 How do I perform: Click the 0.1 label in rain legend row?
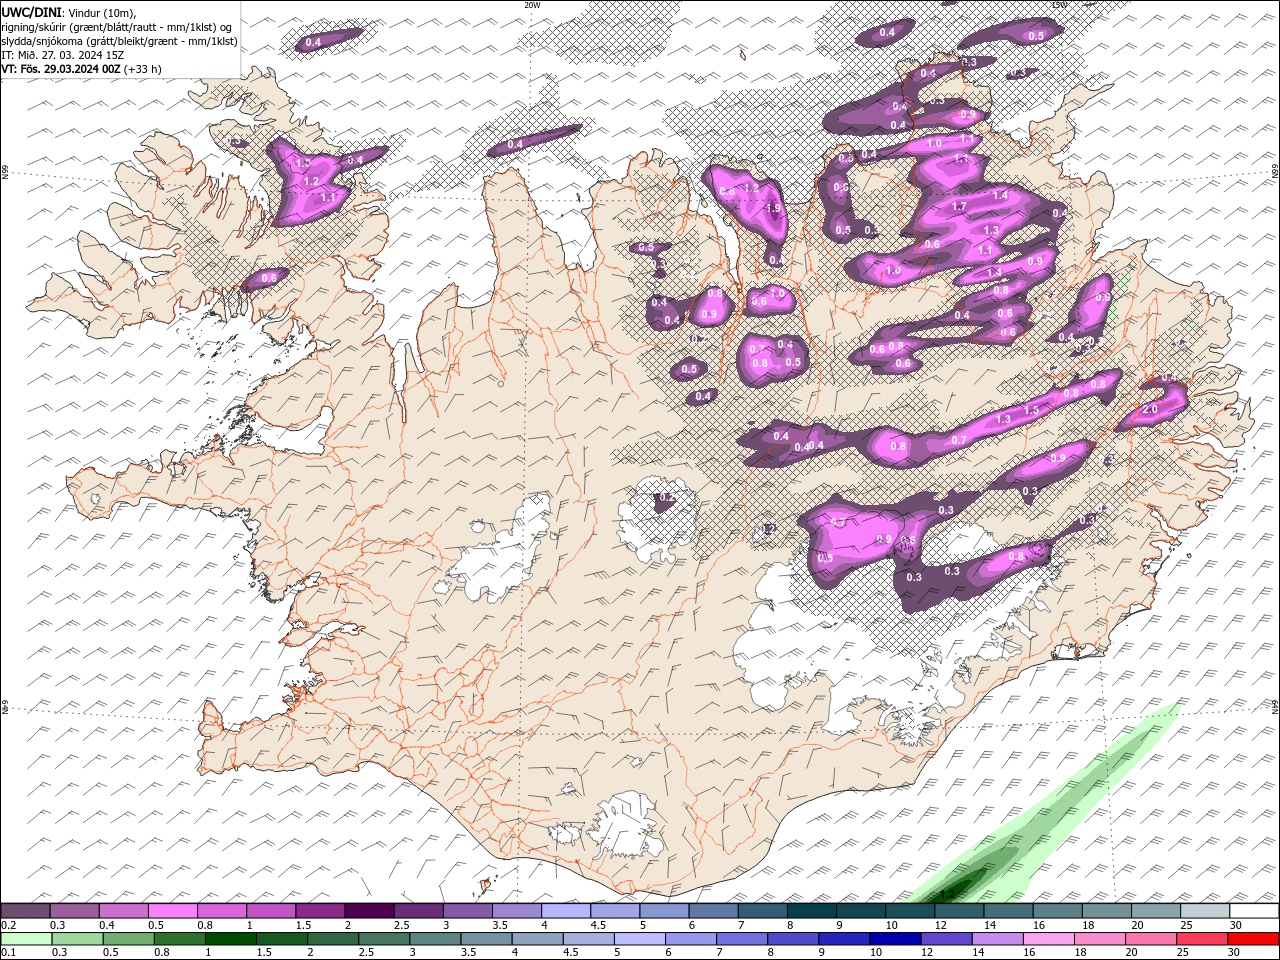point(7,953)
